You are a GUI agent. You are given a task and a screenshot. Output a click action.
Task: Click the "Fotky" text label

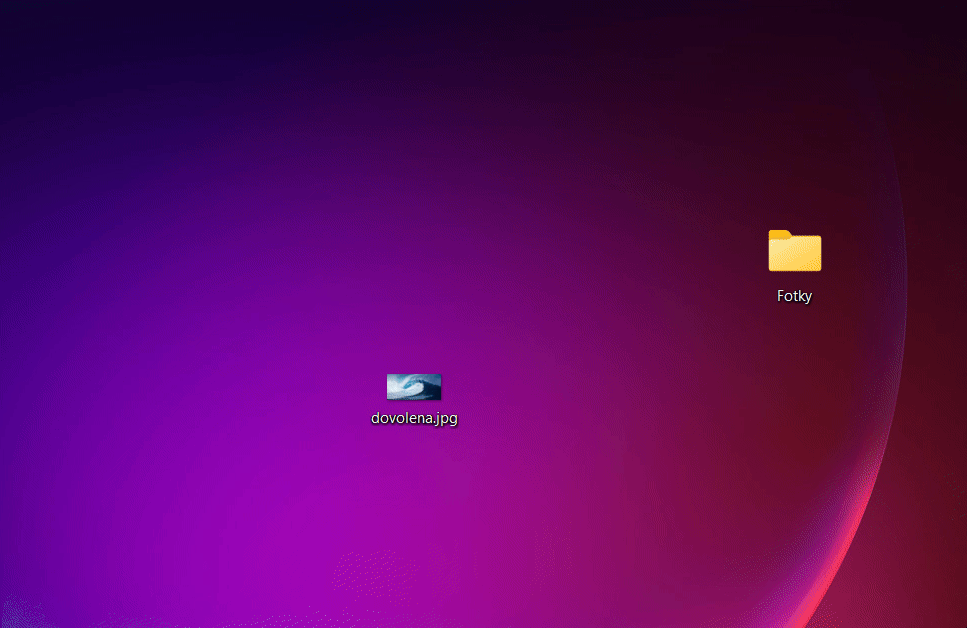[794, 296]
